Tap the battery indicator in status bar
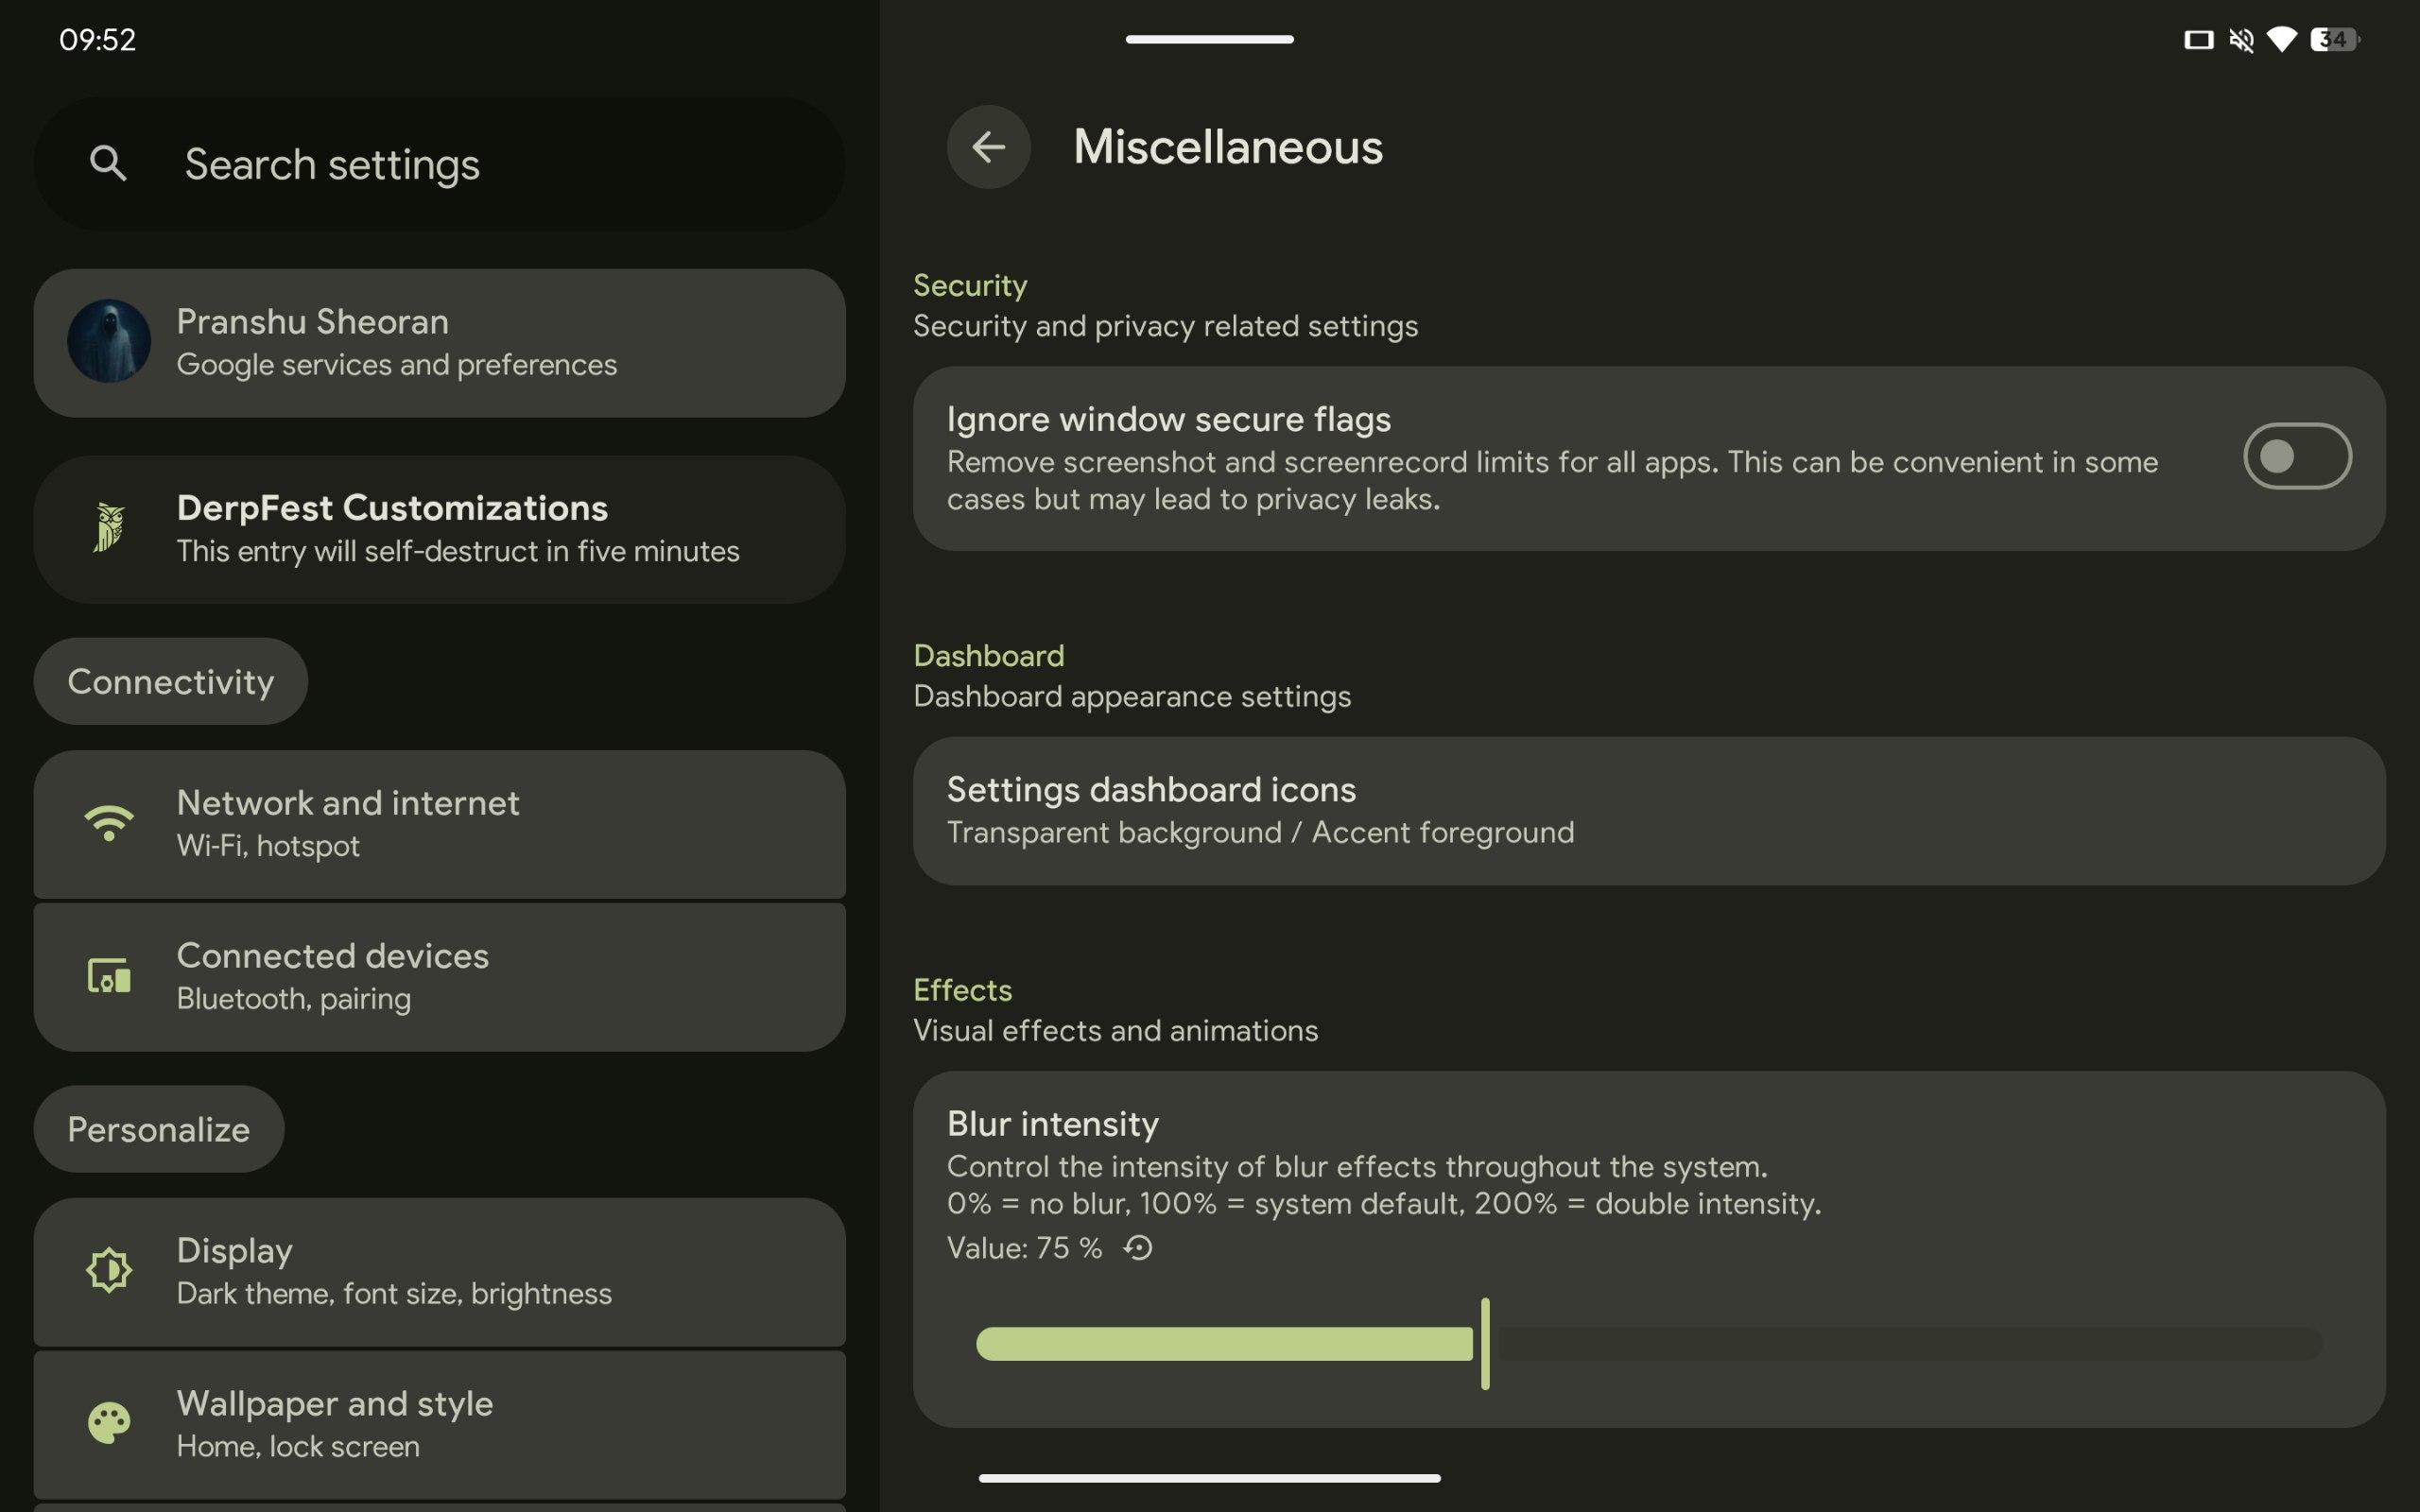This screenshot has width=2420, height=1512. tap(2336, 40)
